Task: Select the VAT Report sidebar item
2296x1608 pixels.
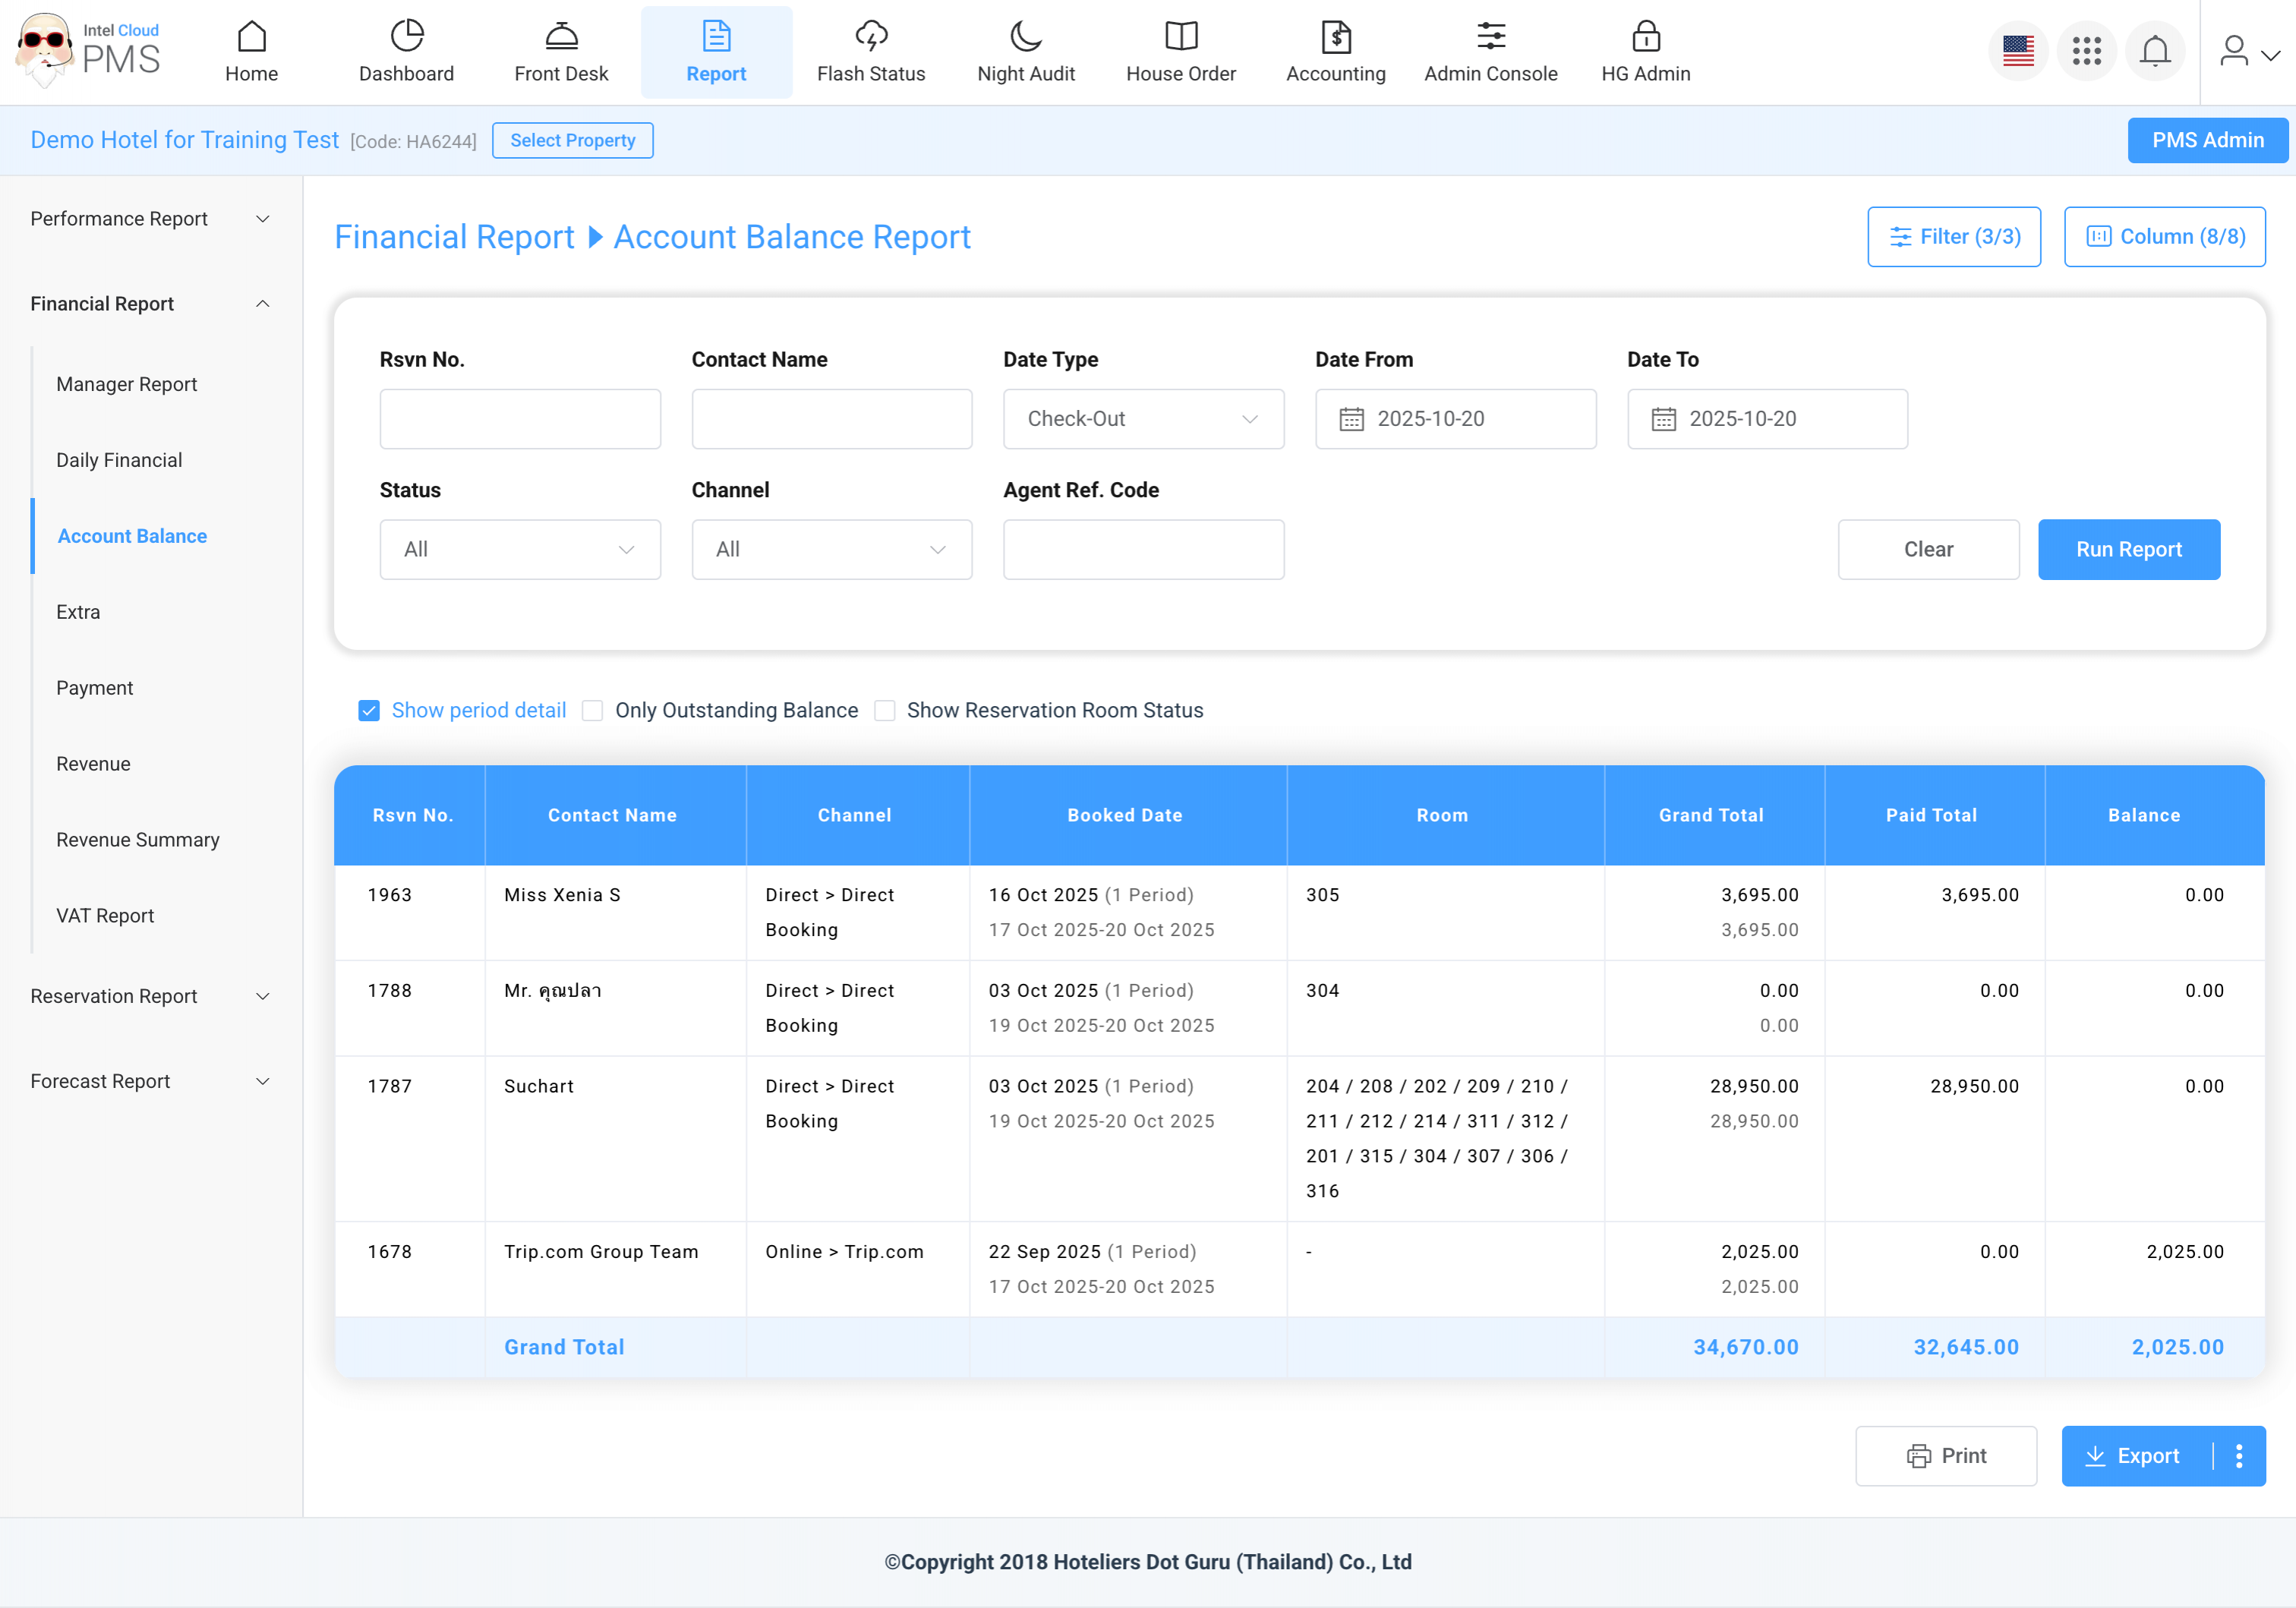Action: click(105, 916)
